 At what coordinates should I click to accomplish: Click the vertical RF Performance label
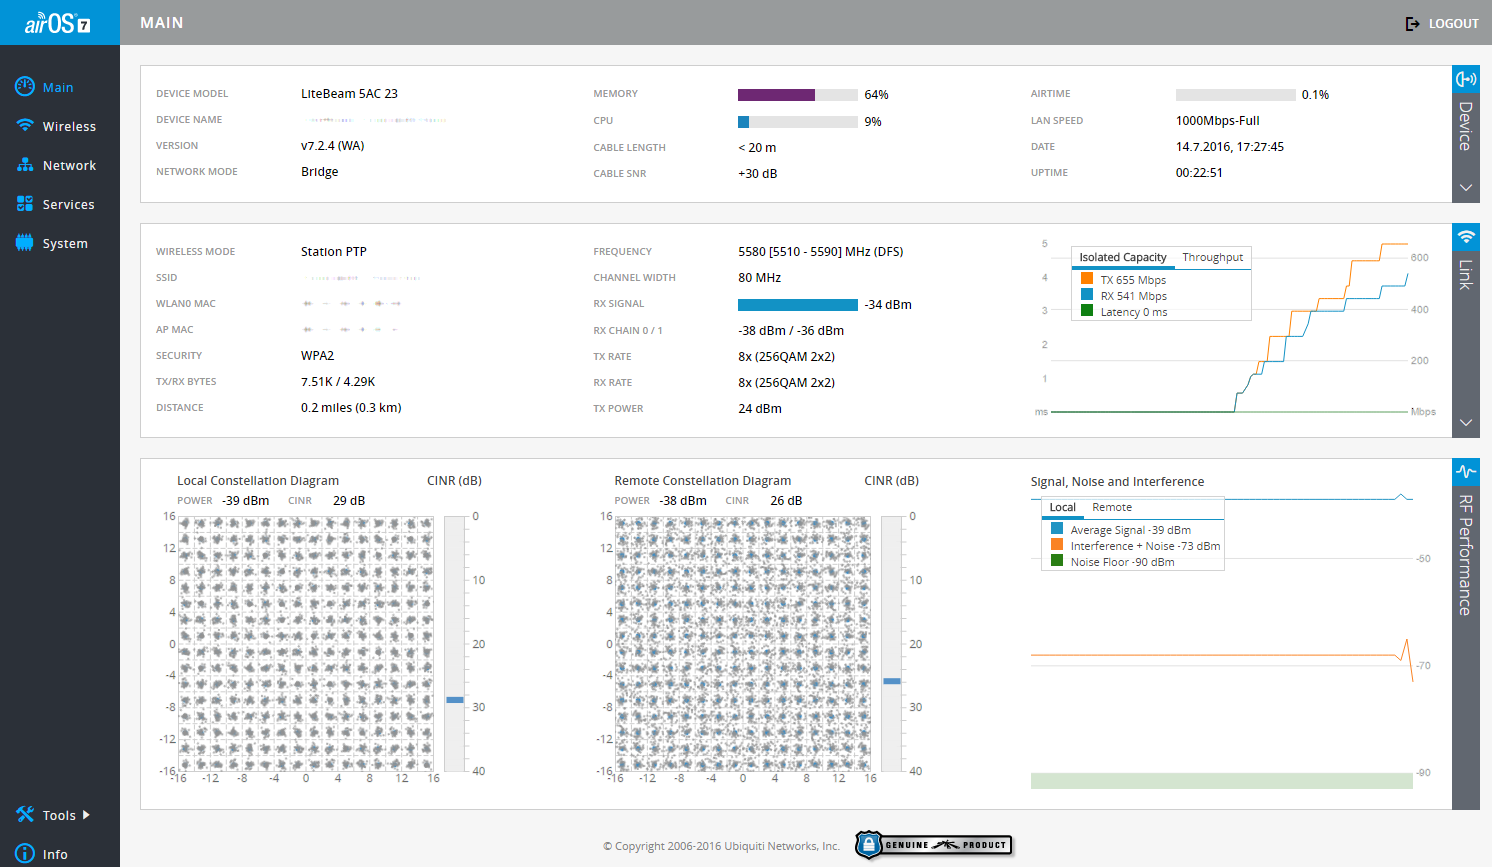point(1465,555)
